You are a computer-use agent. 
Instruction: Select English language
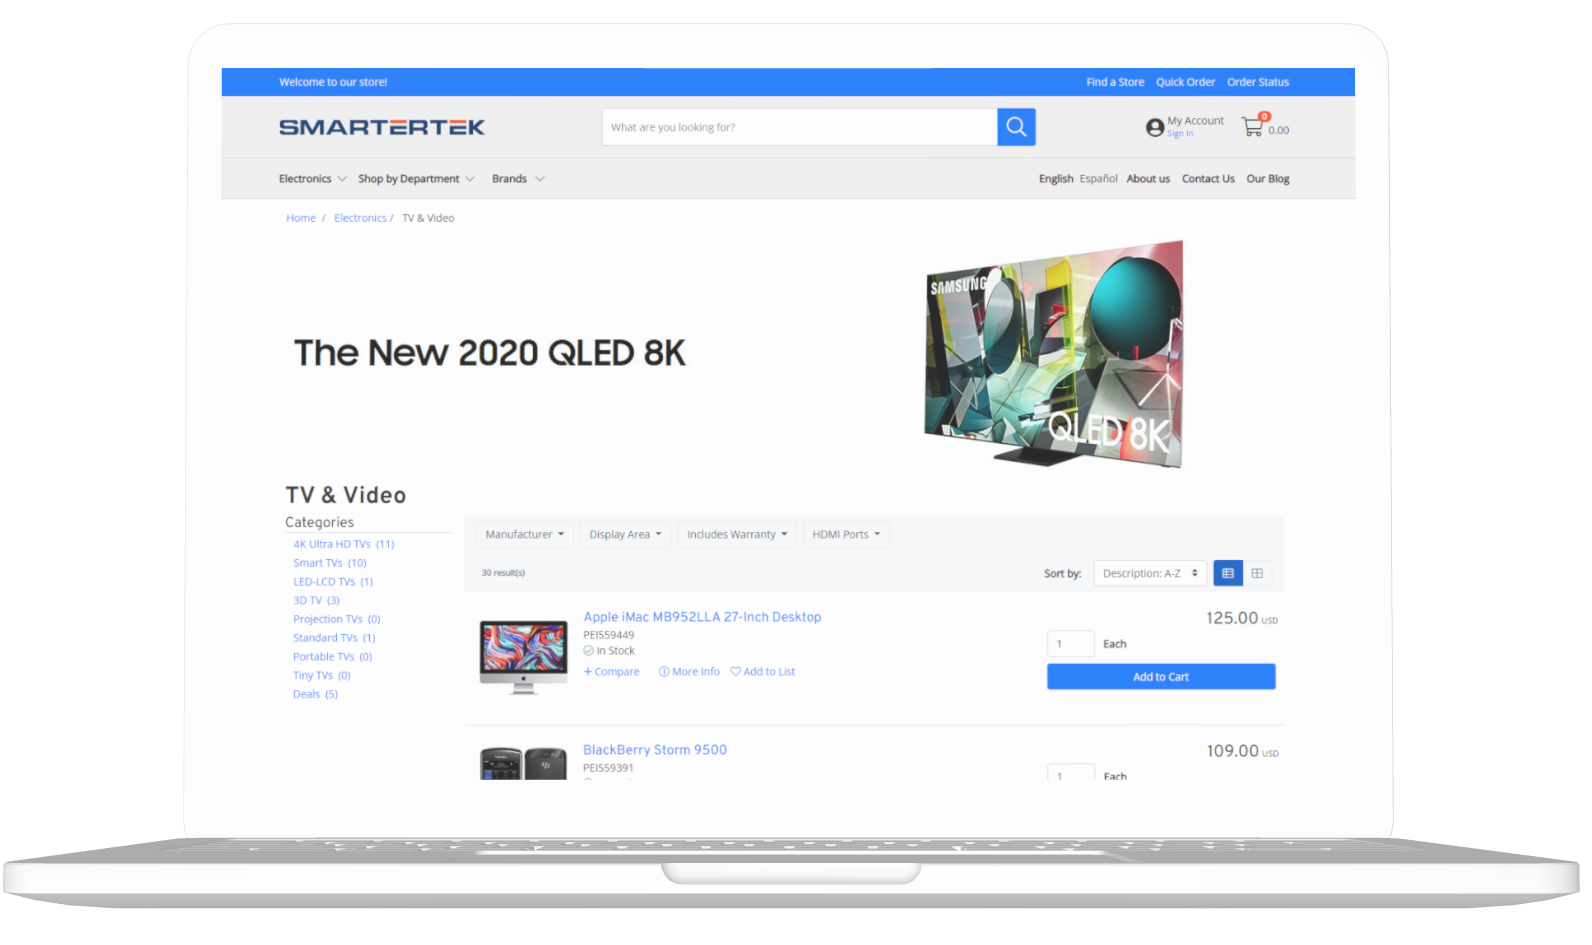(1056, 179)
